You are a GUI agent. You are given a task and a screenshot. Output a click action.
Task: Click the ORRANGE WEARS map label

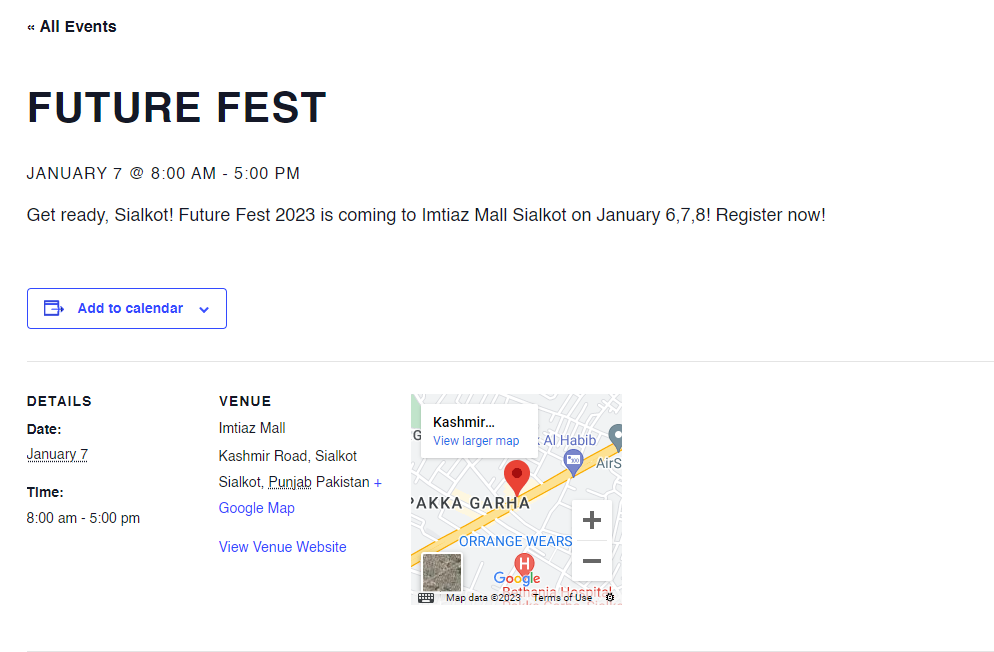pyautogui.click(x=515, y=541)
